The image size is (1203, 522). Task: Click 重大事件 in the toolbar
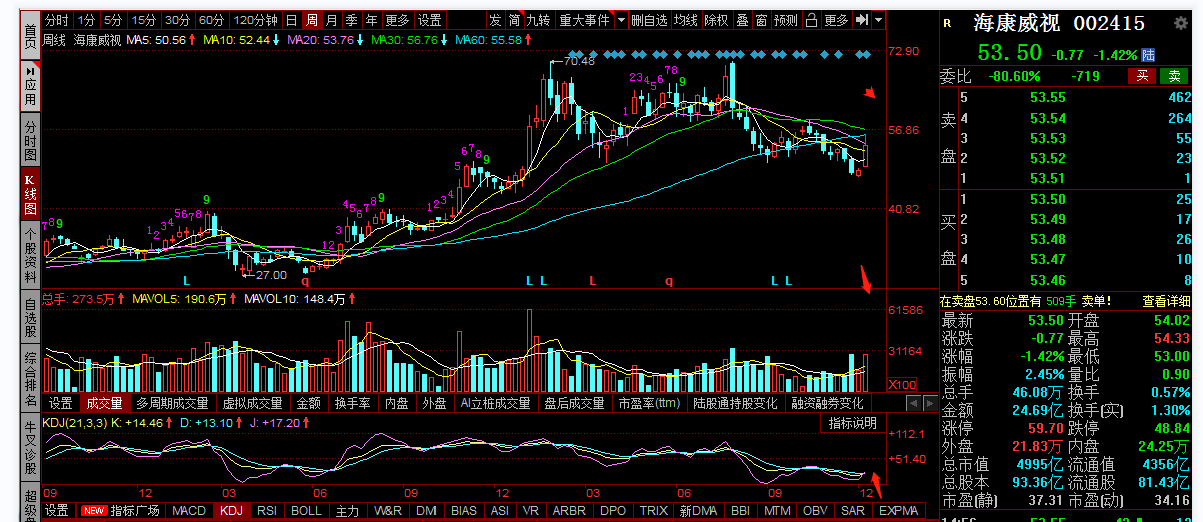[x=583, y=20]
